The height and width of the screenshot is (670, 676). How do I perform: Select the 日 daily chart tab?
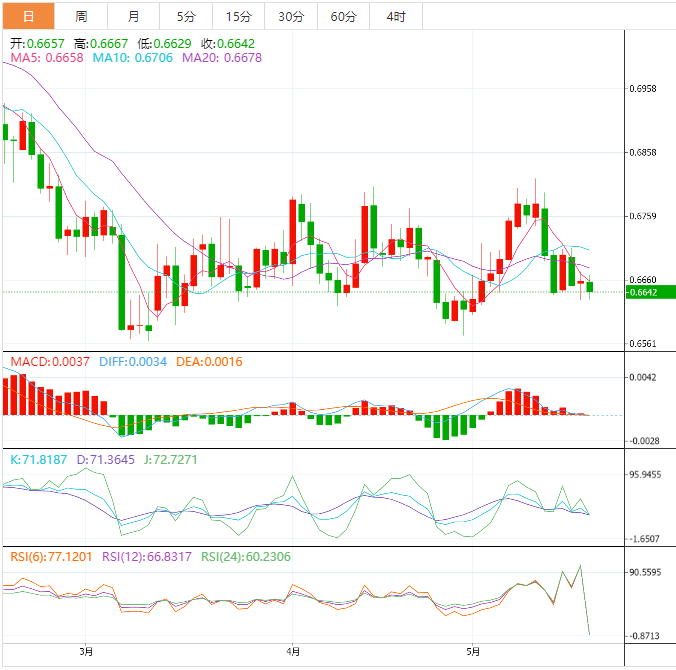pos(27,16)
